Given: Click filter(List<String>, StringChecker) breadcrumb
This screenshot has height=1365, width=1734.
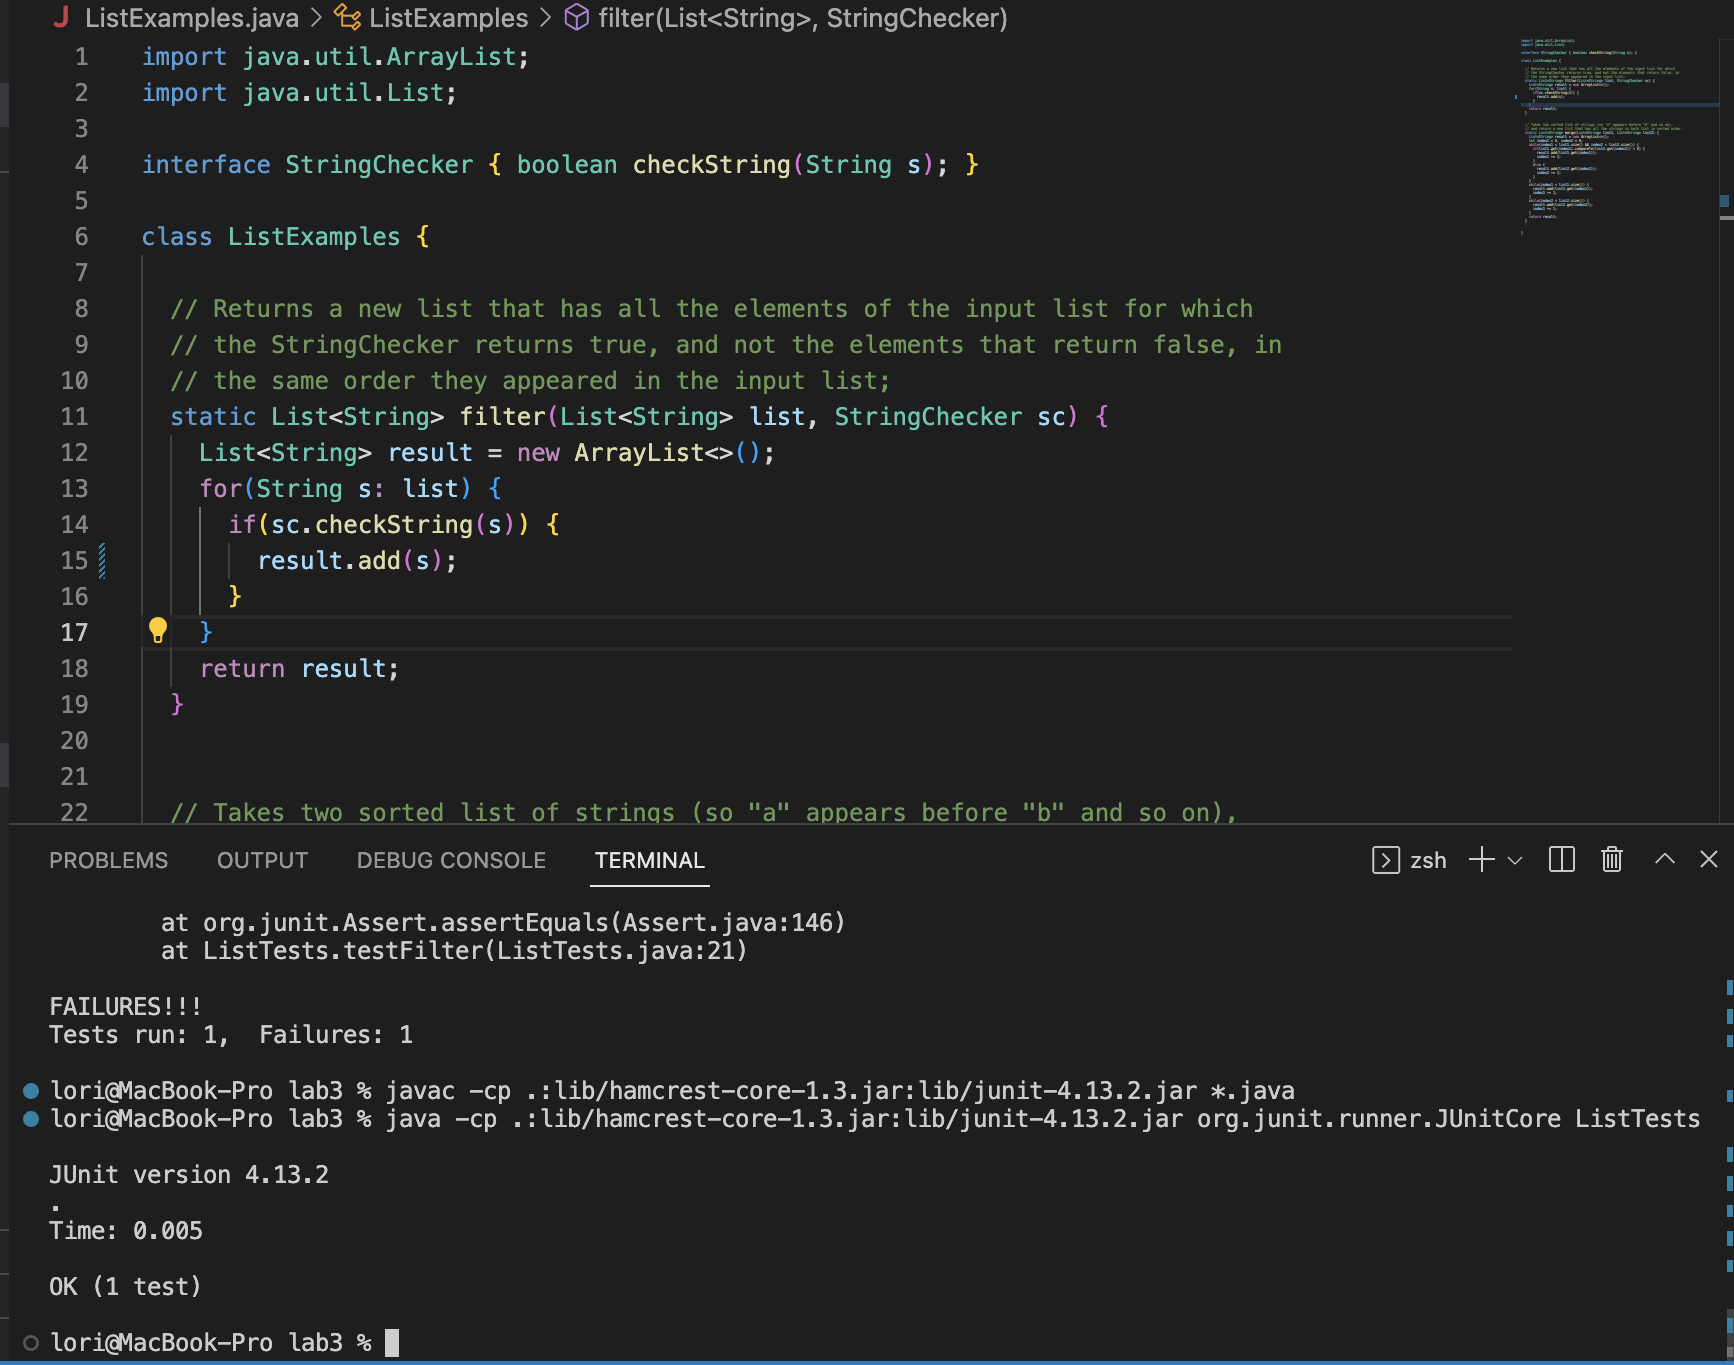Looking at the screenshot, I should coord(802,18).
